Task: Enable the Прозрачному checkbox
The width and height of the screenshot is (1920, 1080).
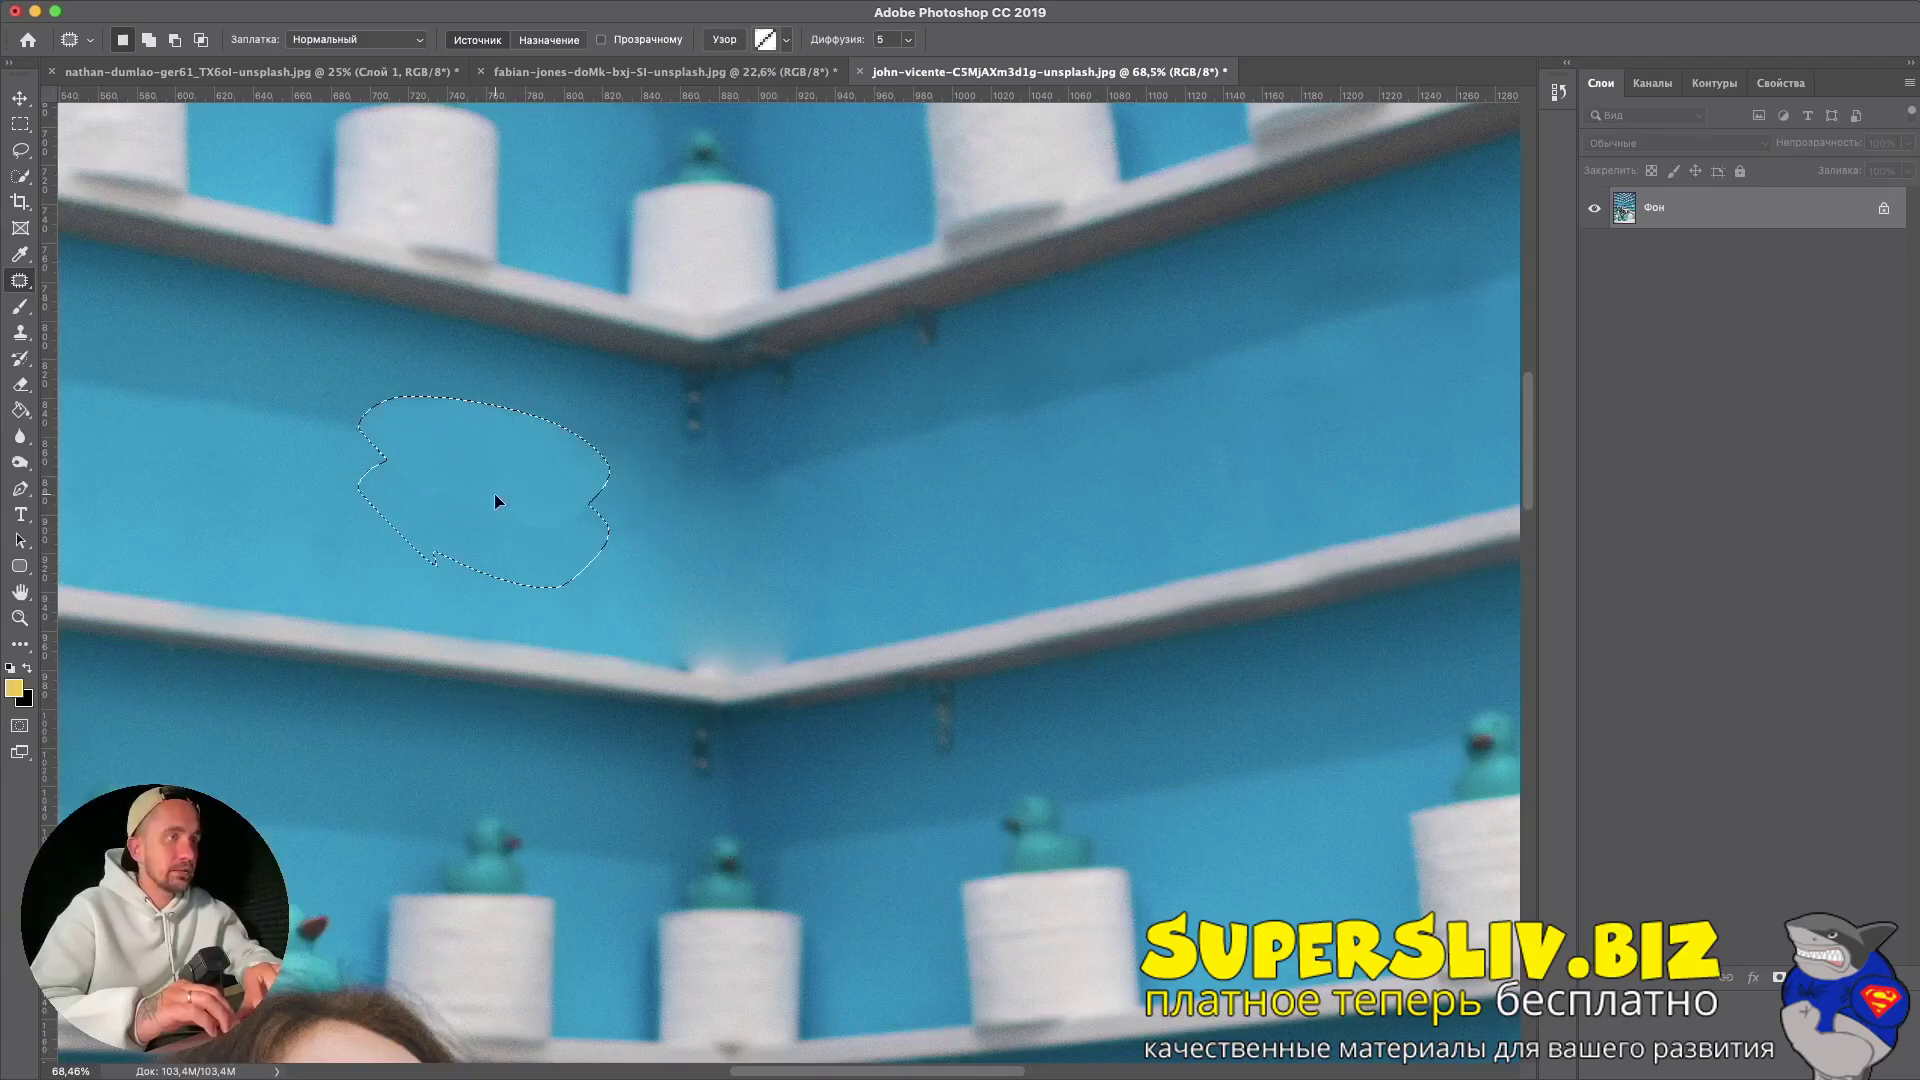Action: tap(601, 40)
